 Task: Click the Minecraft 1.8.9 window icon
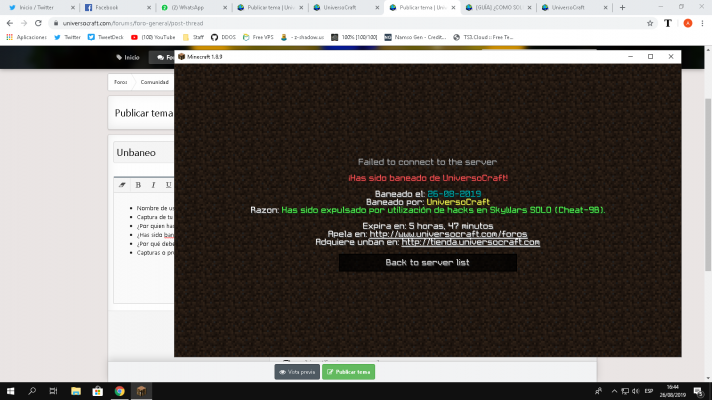(x=182, y=57)
